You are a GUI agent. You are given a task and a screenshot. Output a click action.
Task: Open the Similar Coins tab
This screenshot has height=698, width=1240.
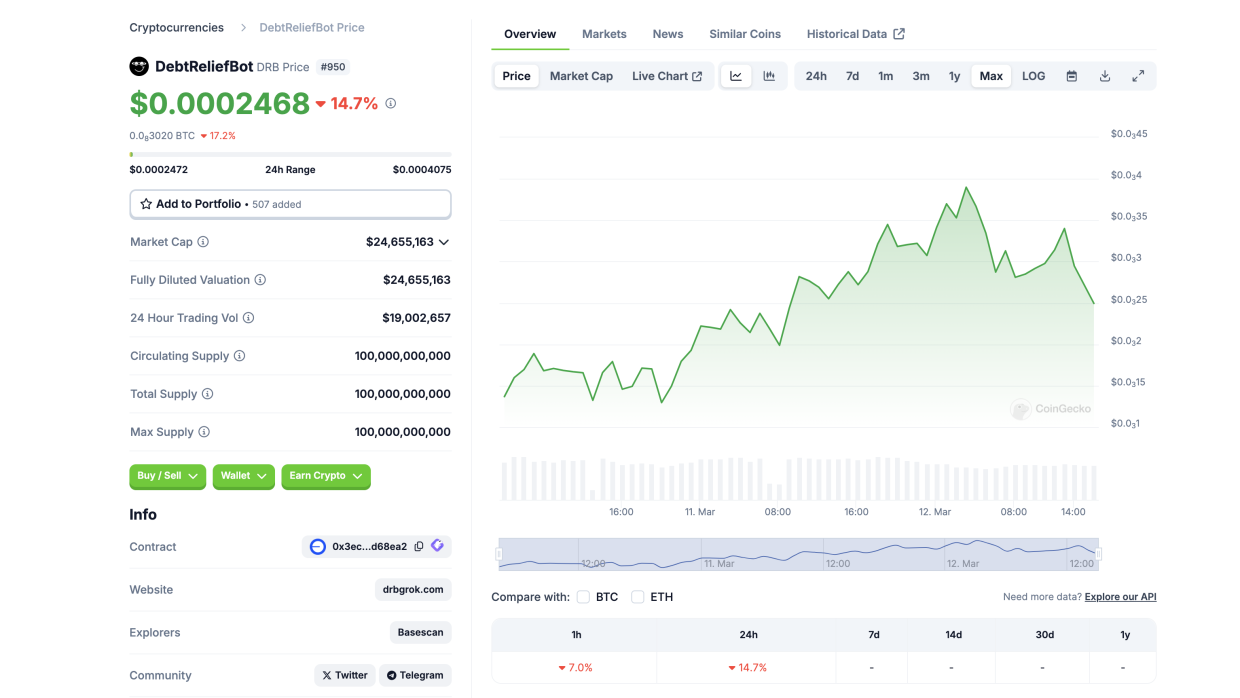pyautogui.click(x=745, y=34)
